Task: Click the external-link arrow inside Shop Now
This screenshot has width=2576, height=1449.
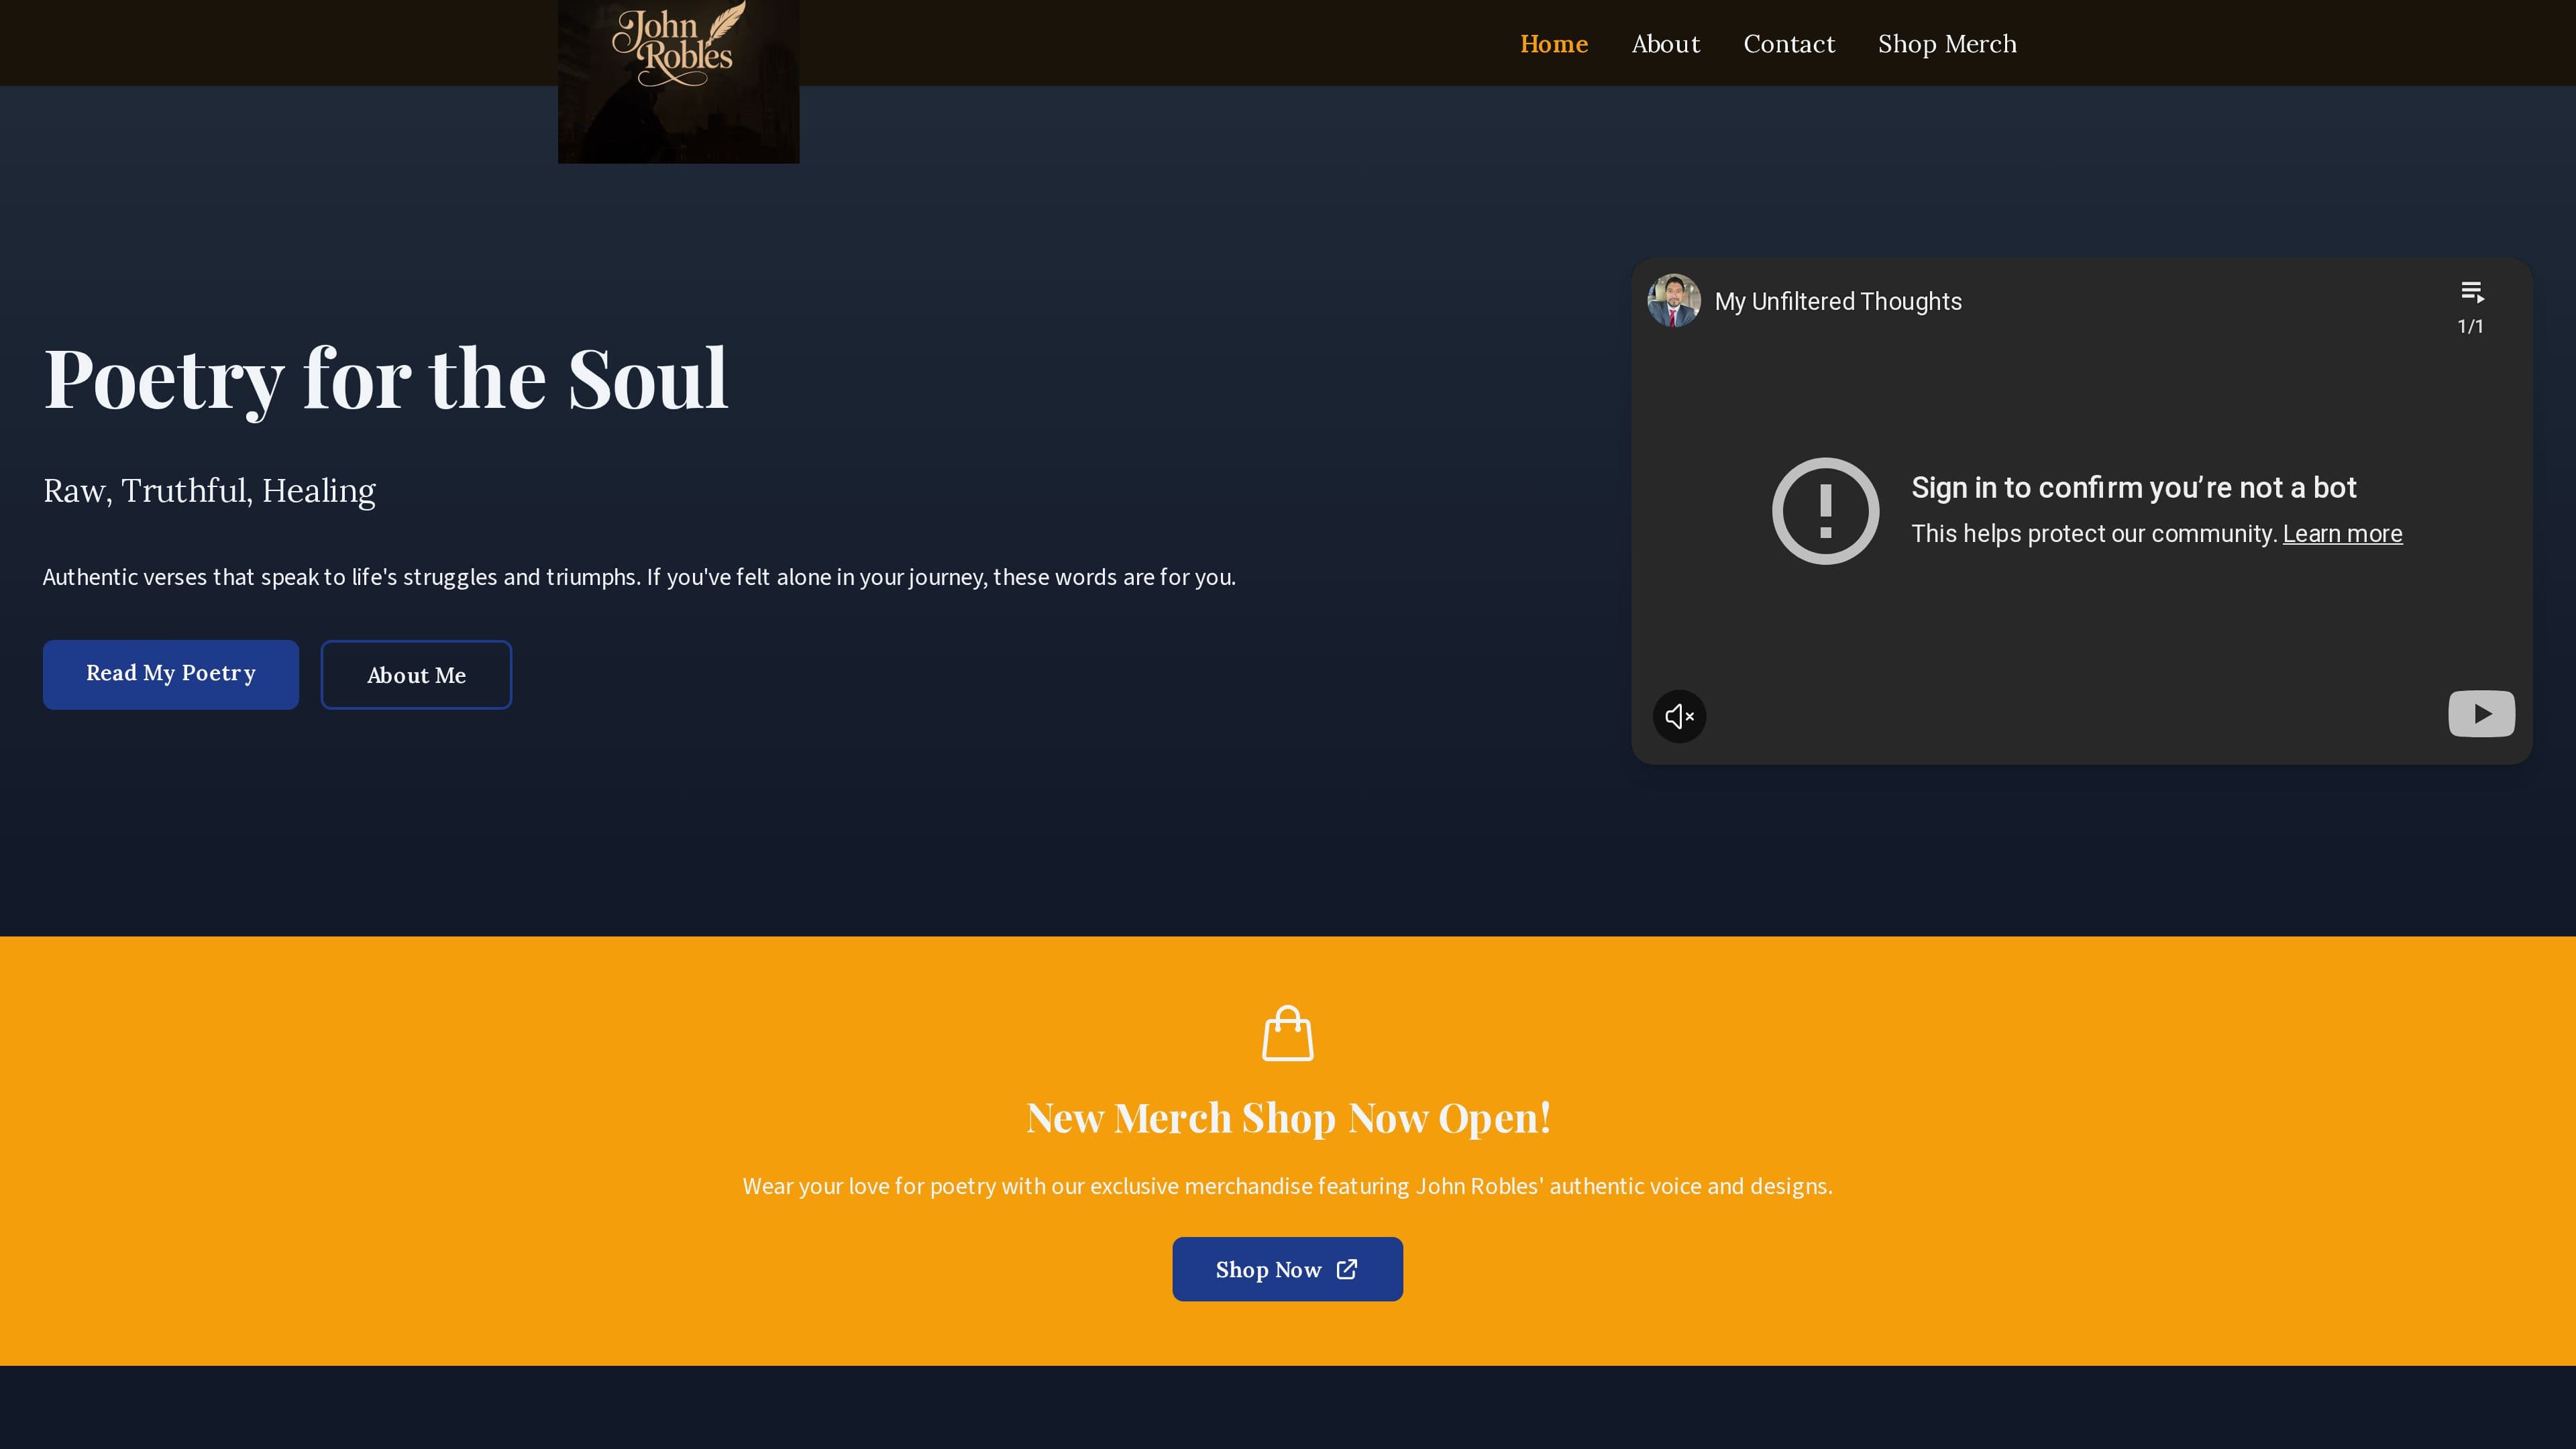Action: (x=1347, y=1269)
